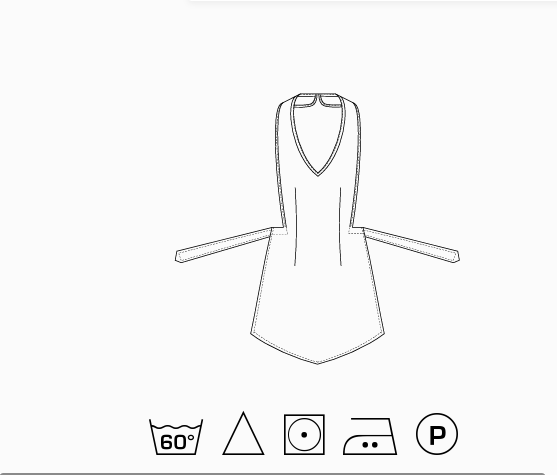557x475 pixels.
Task: Click the 60° machine wash symbol
Action: tap(176, 437)
